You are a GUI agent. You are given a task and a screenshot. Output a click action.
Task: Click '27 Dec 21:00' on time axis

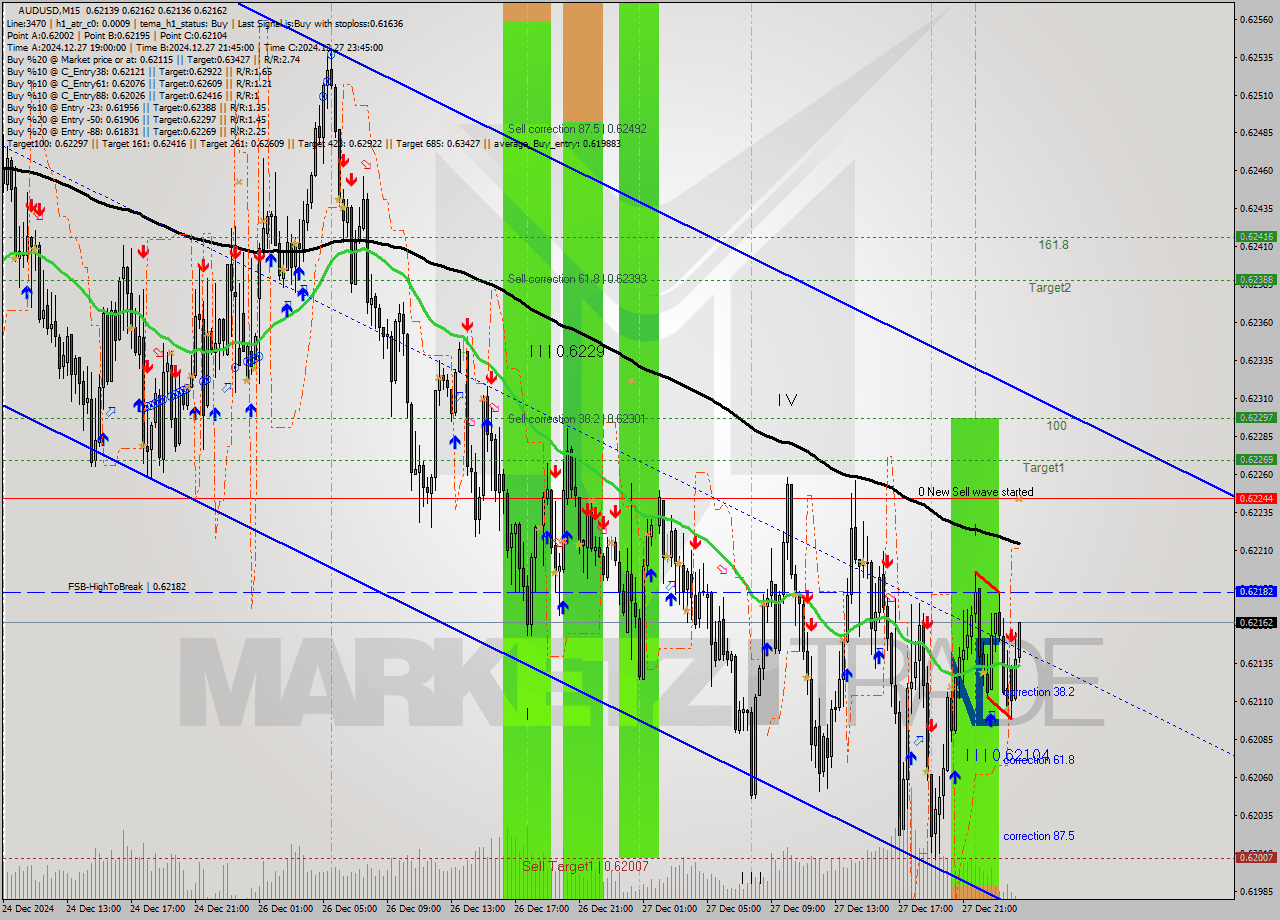click(x=989, y=909)
